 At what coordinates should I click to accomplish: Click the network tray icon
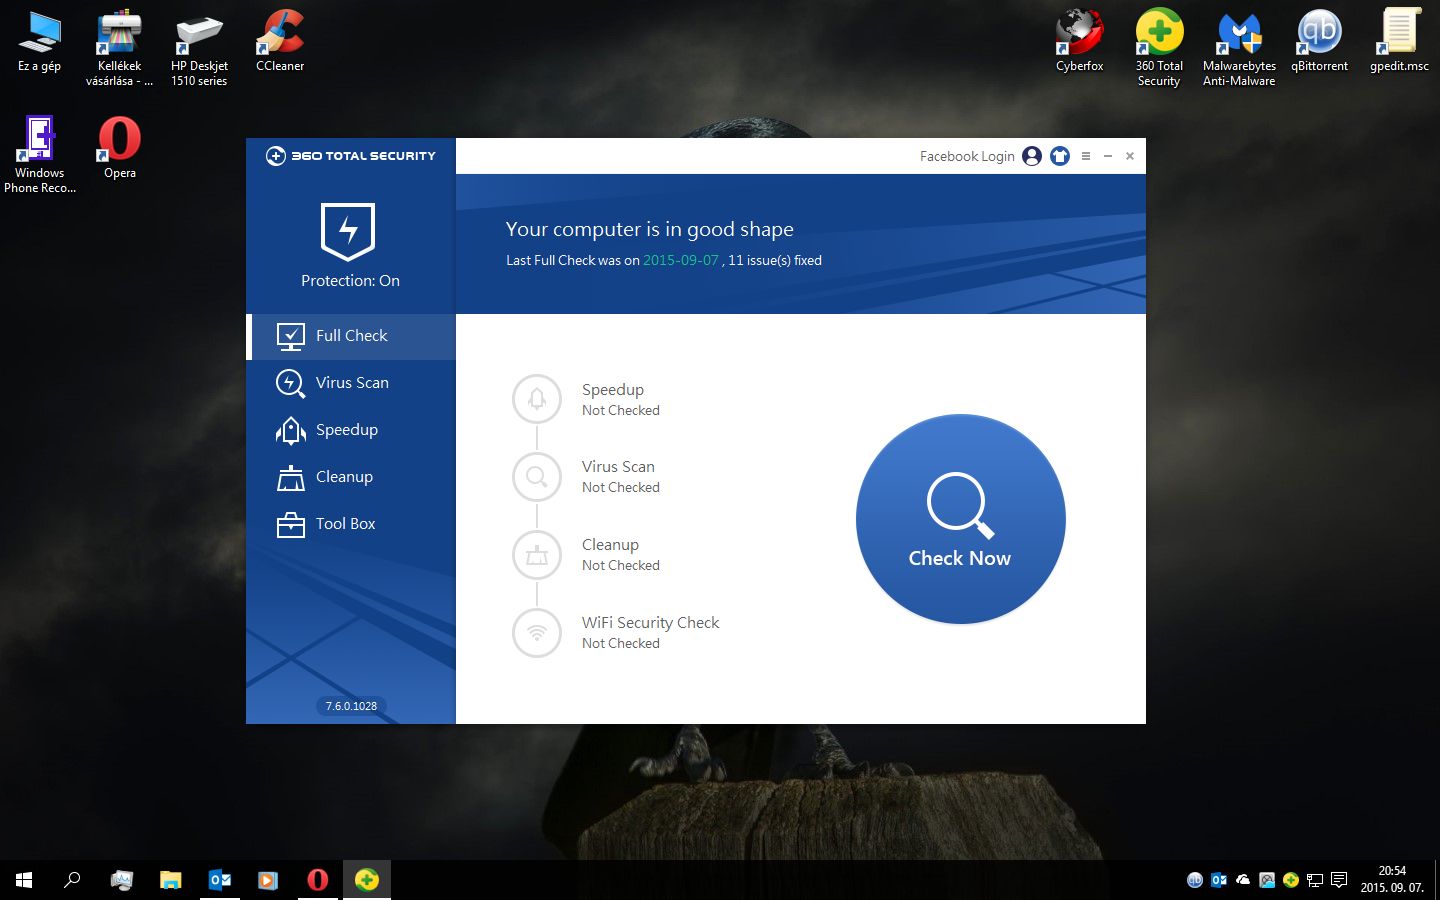[1315, 880]
